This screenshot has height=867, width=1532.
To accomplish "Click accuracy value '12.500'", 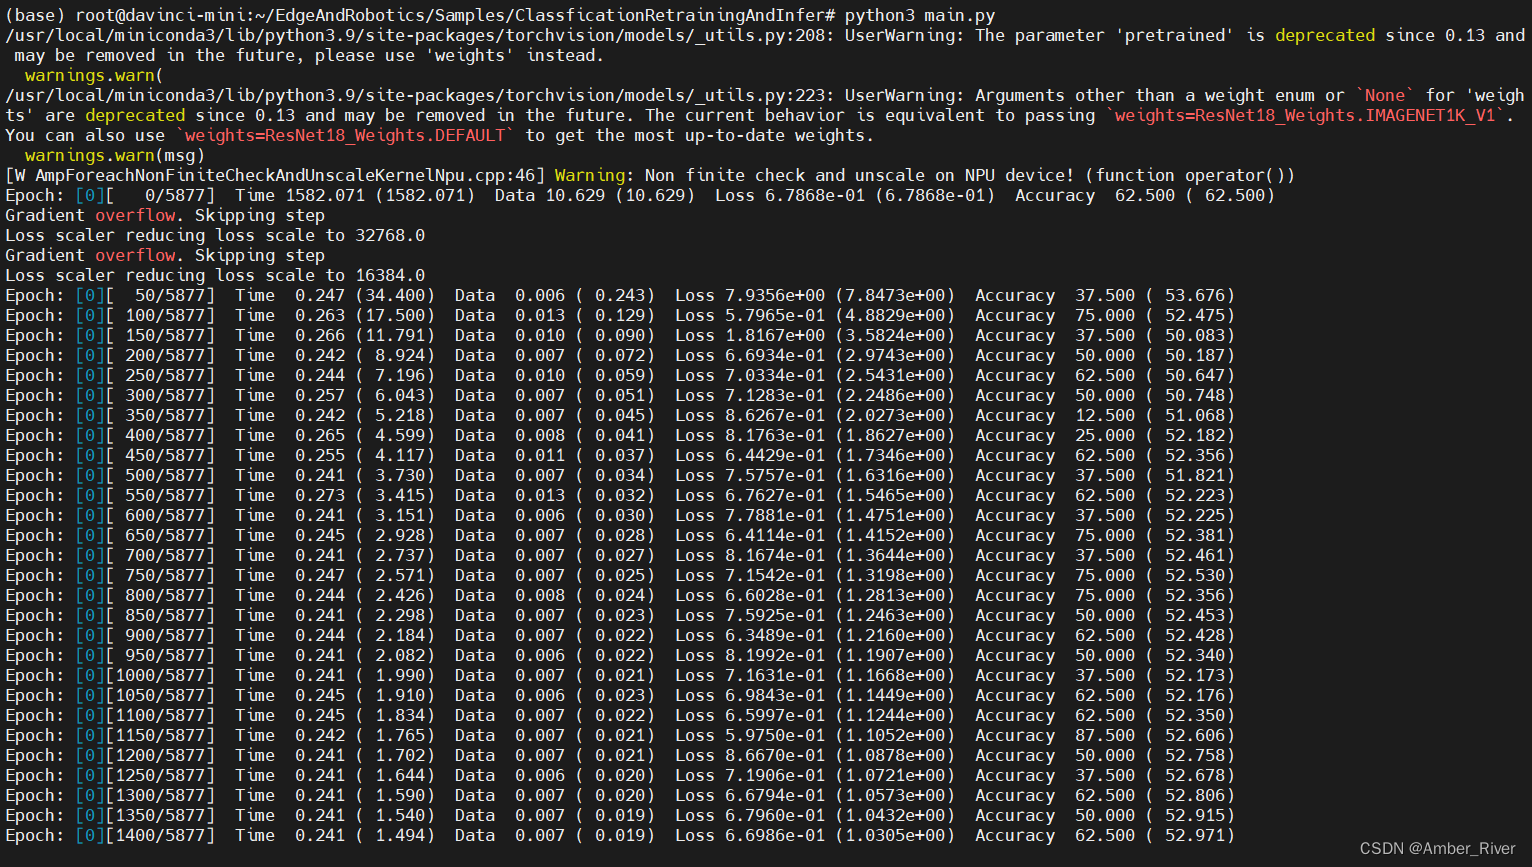I will click(x=1105, y=415).
